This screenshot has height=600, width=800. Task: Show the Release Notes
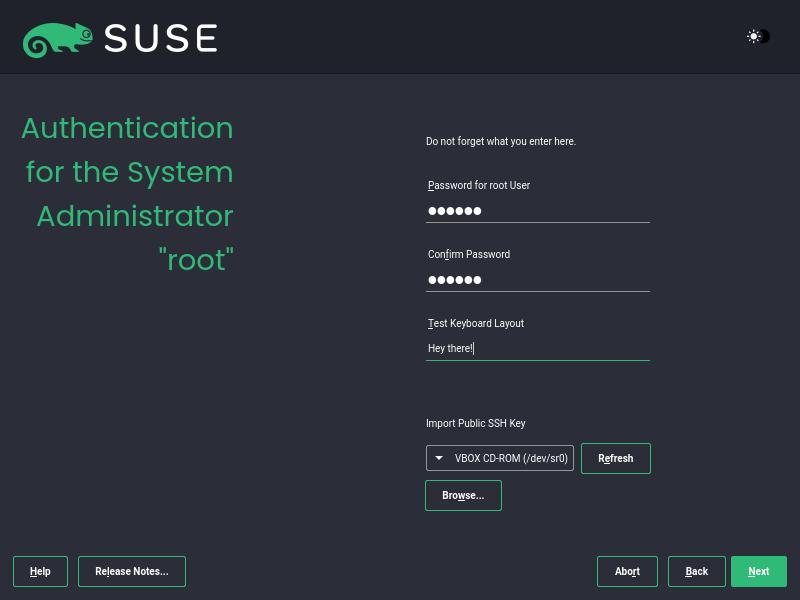click(x=132, y=571)
